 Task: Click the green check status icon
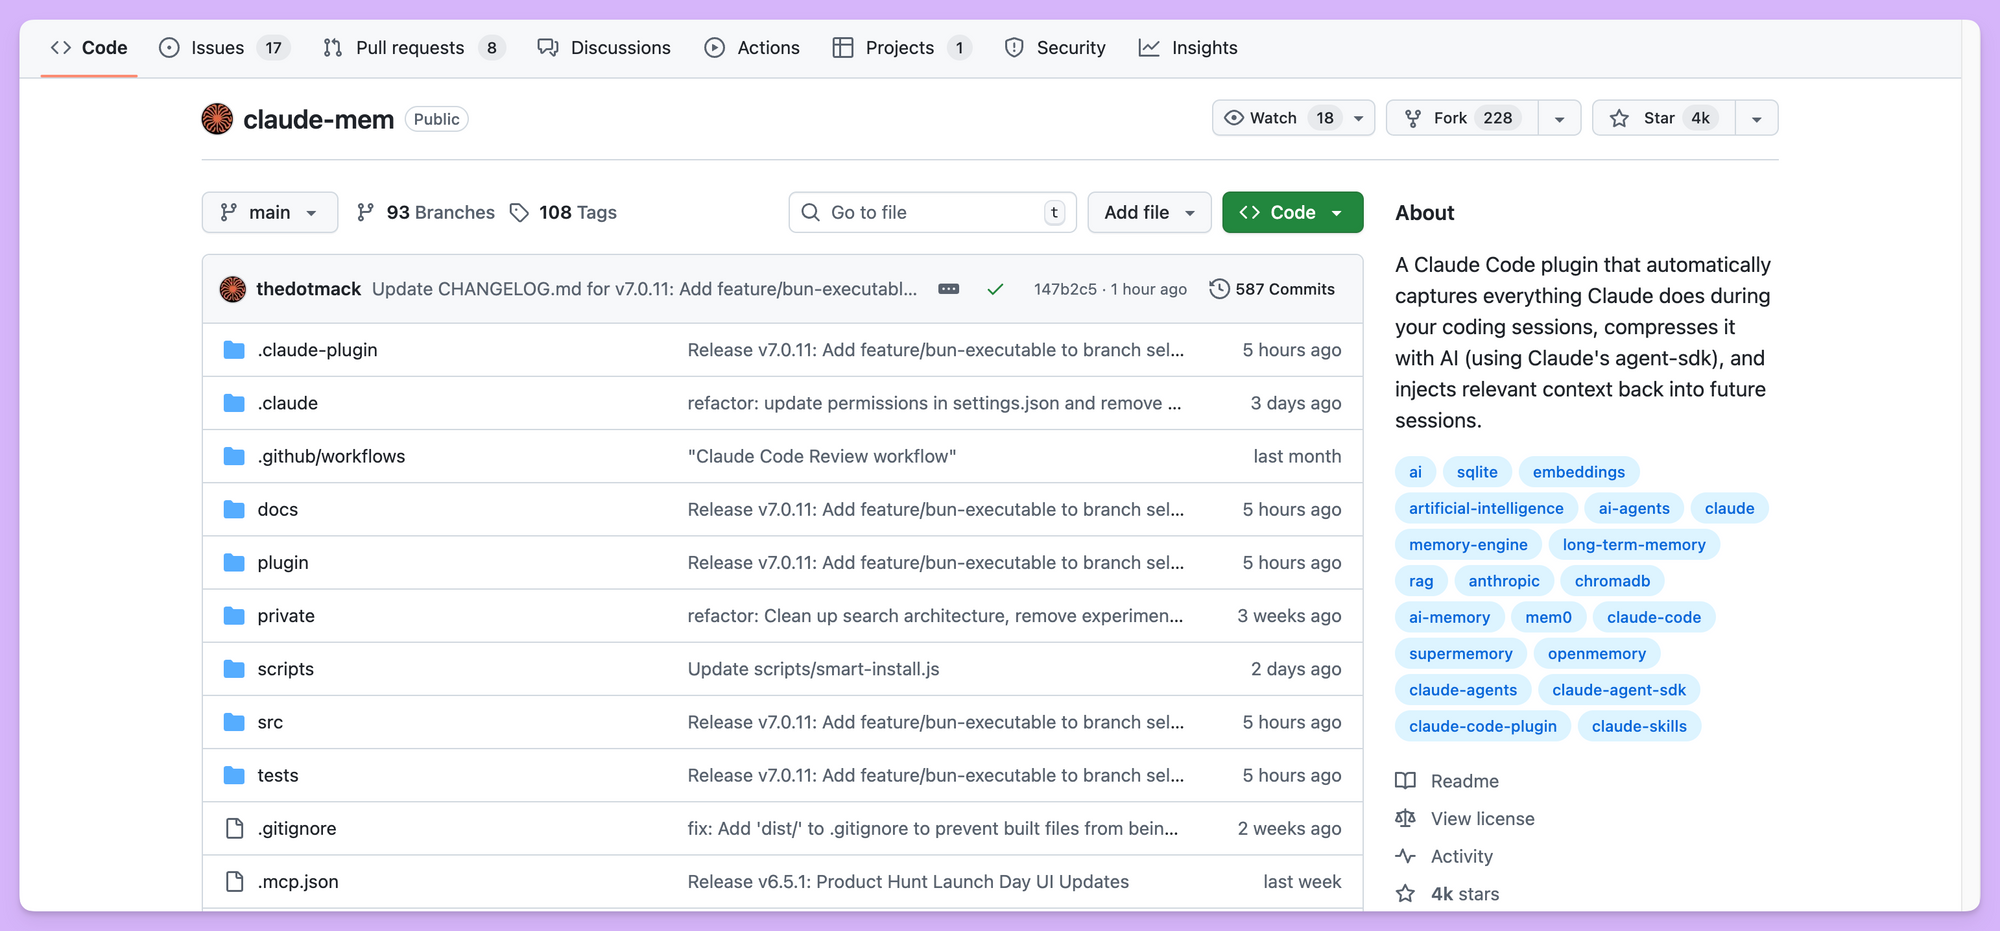[x=995, y=289]
